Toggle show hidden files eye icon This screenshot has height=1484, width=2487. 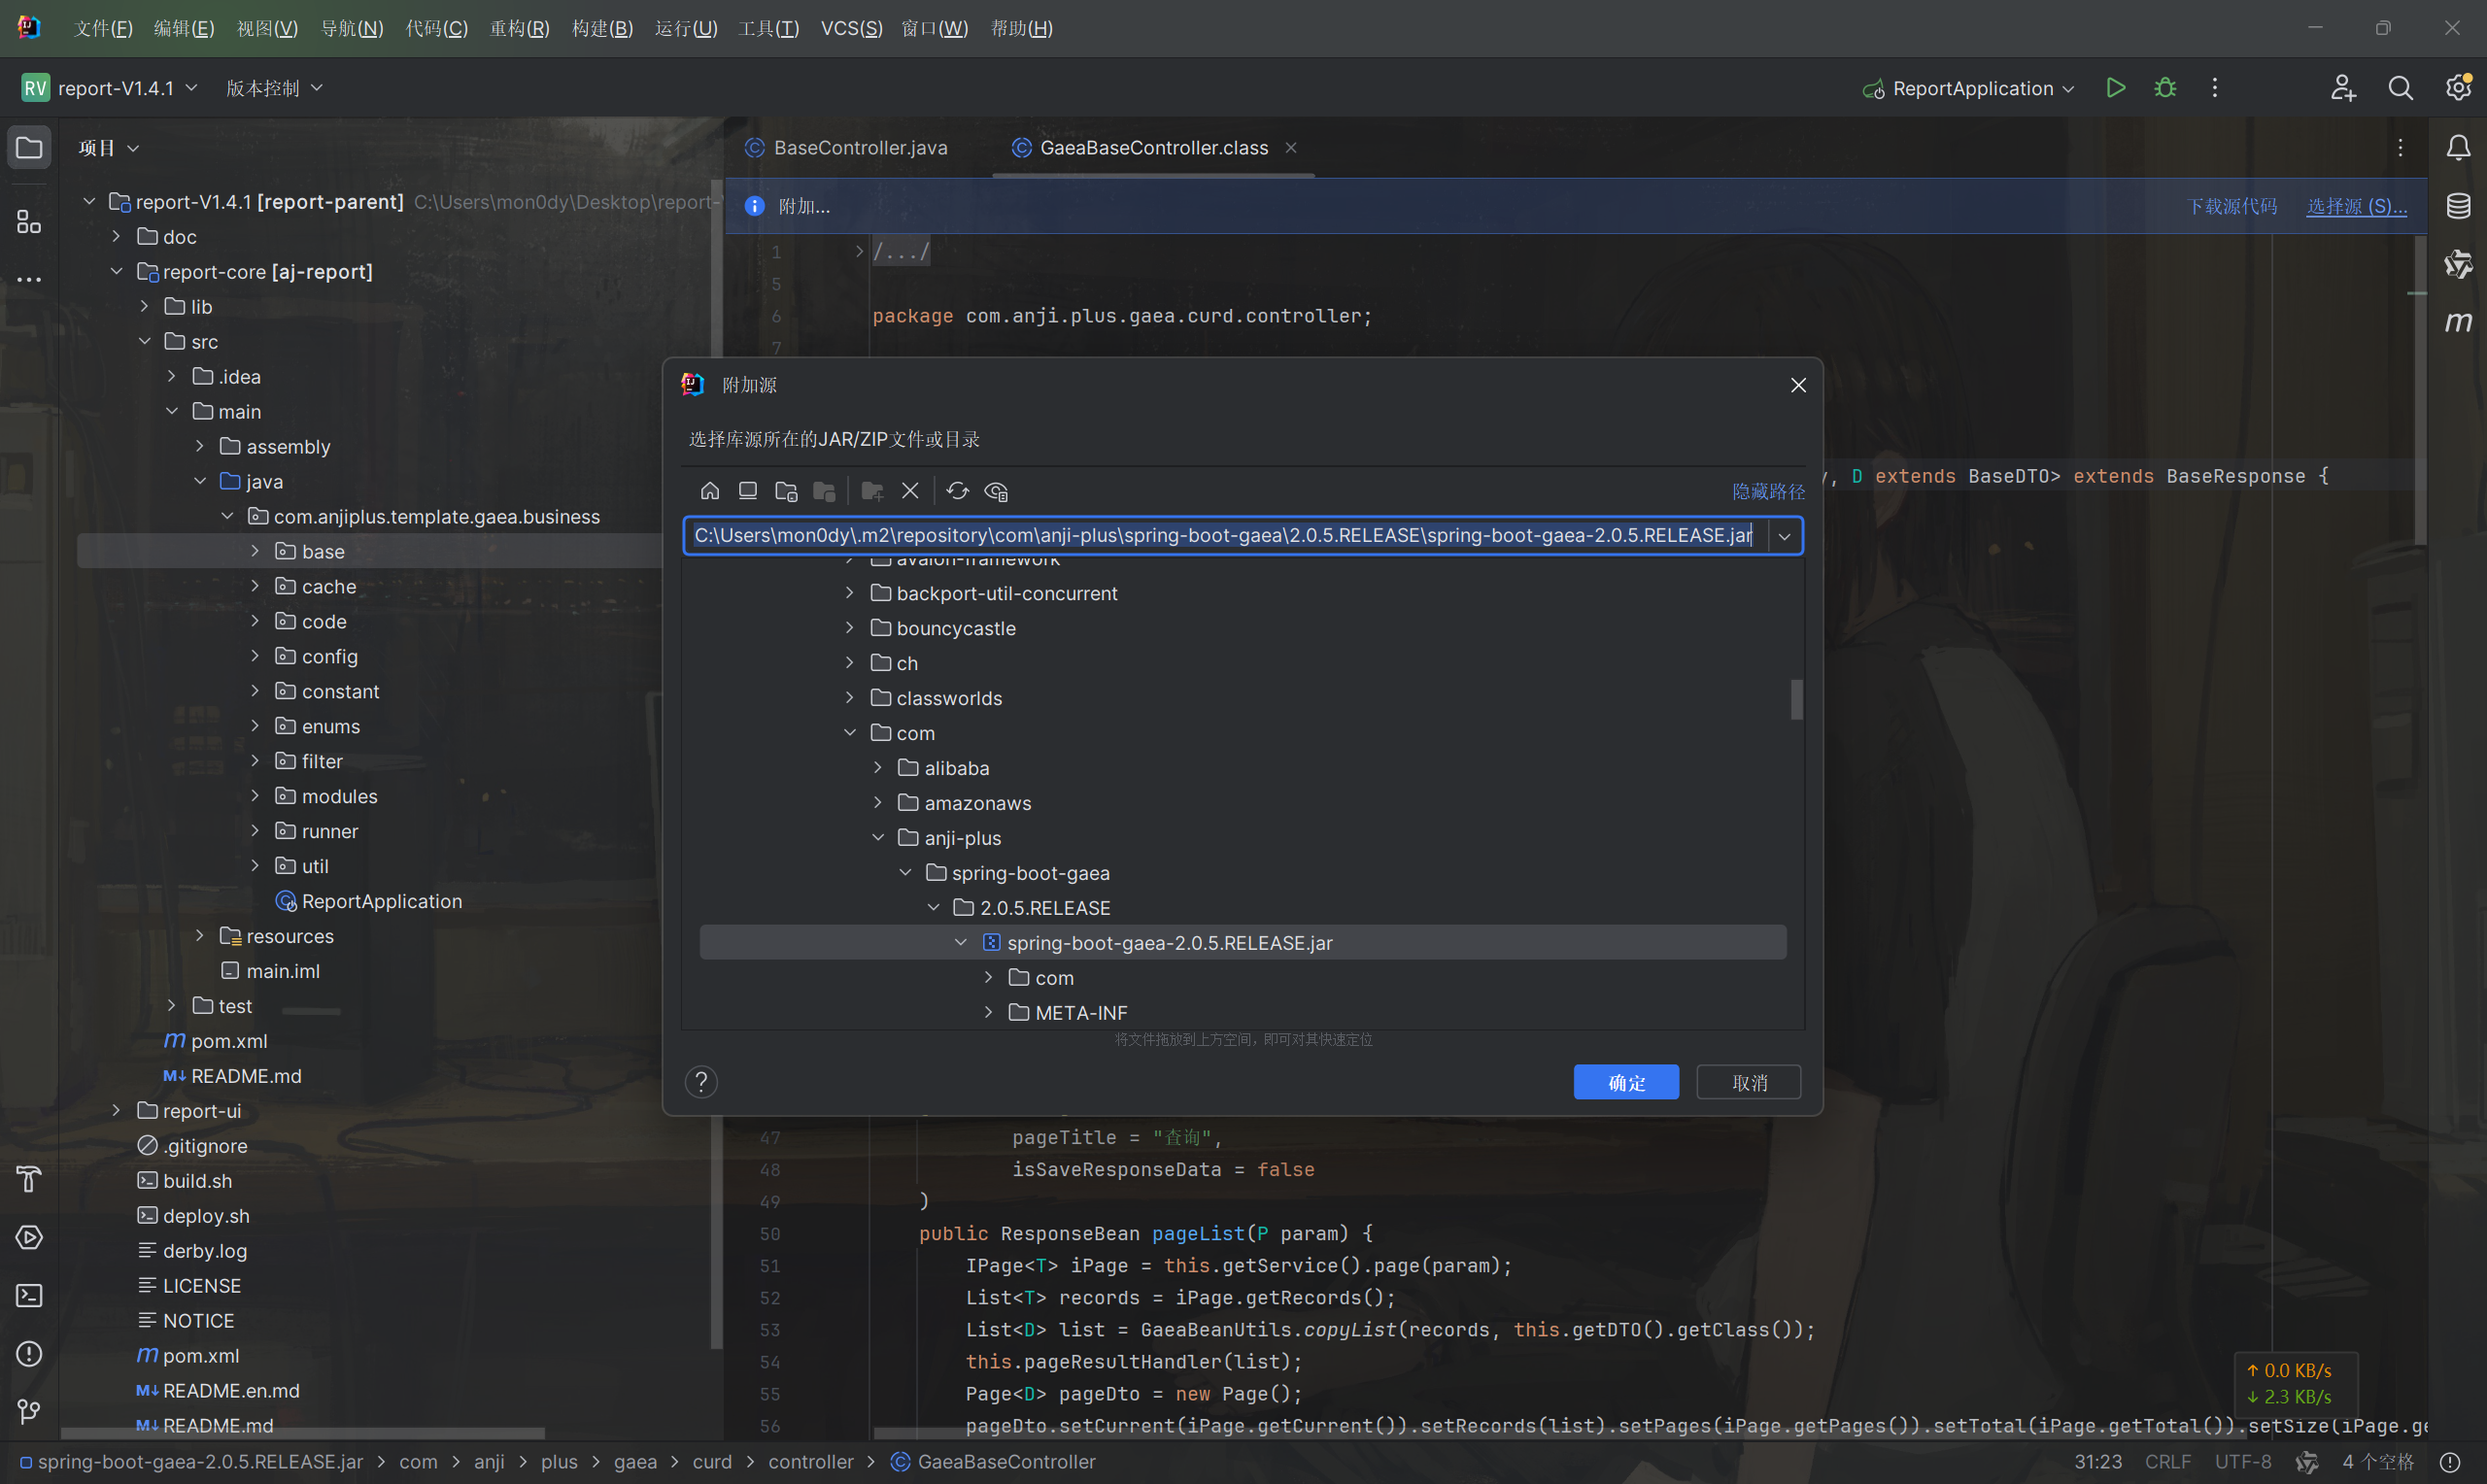(x=996, y=490)
